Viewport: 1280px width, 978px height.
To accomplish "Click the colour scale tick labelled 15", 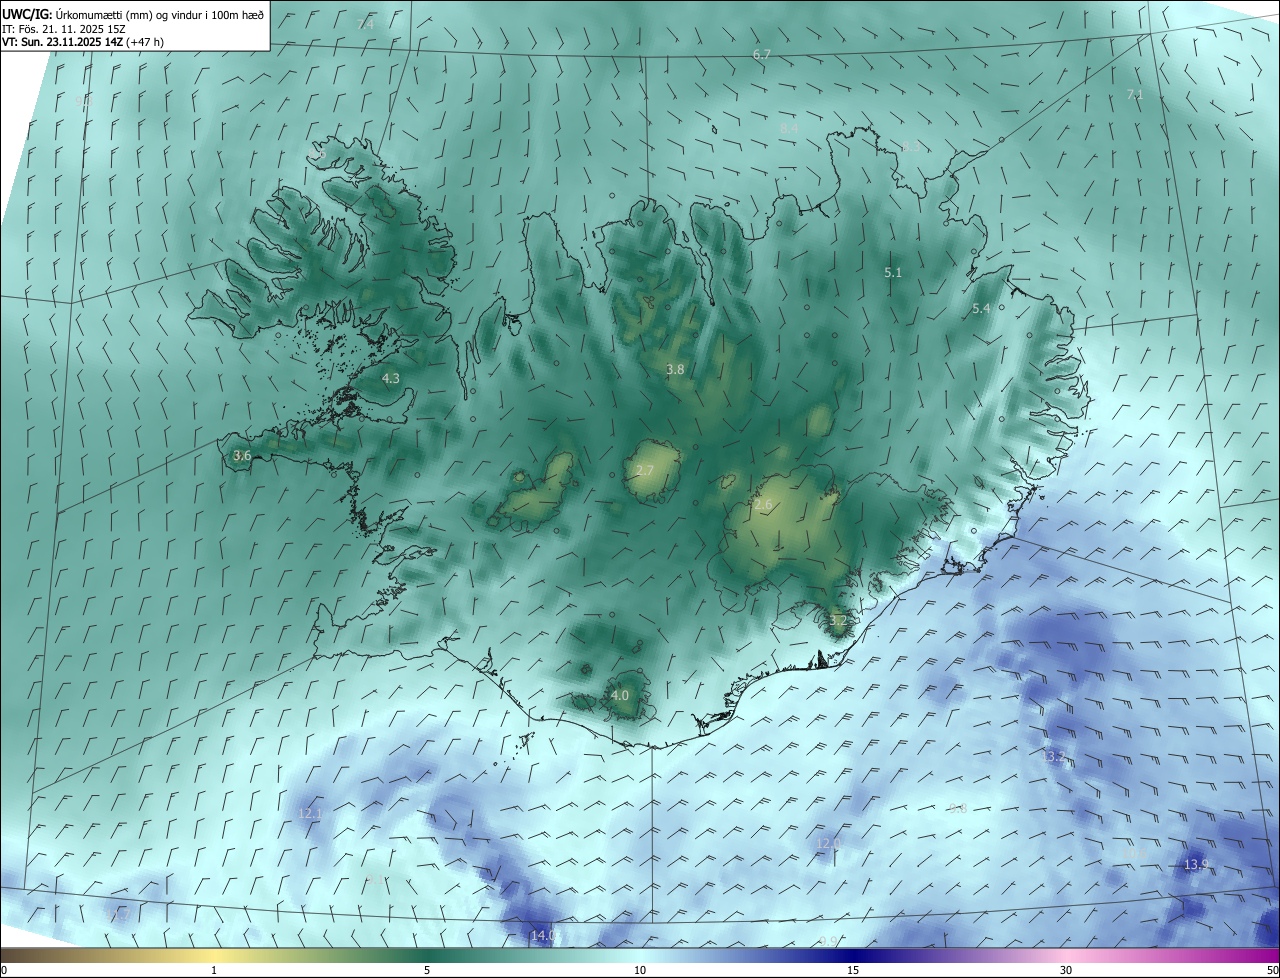I will [x=853, y=970].
